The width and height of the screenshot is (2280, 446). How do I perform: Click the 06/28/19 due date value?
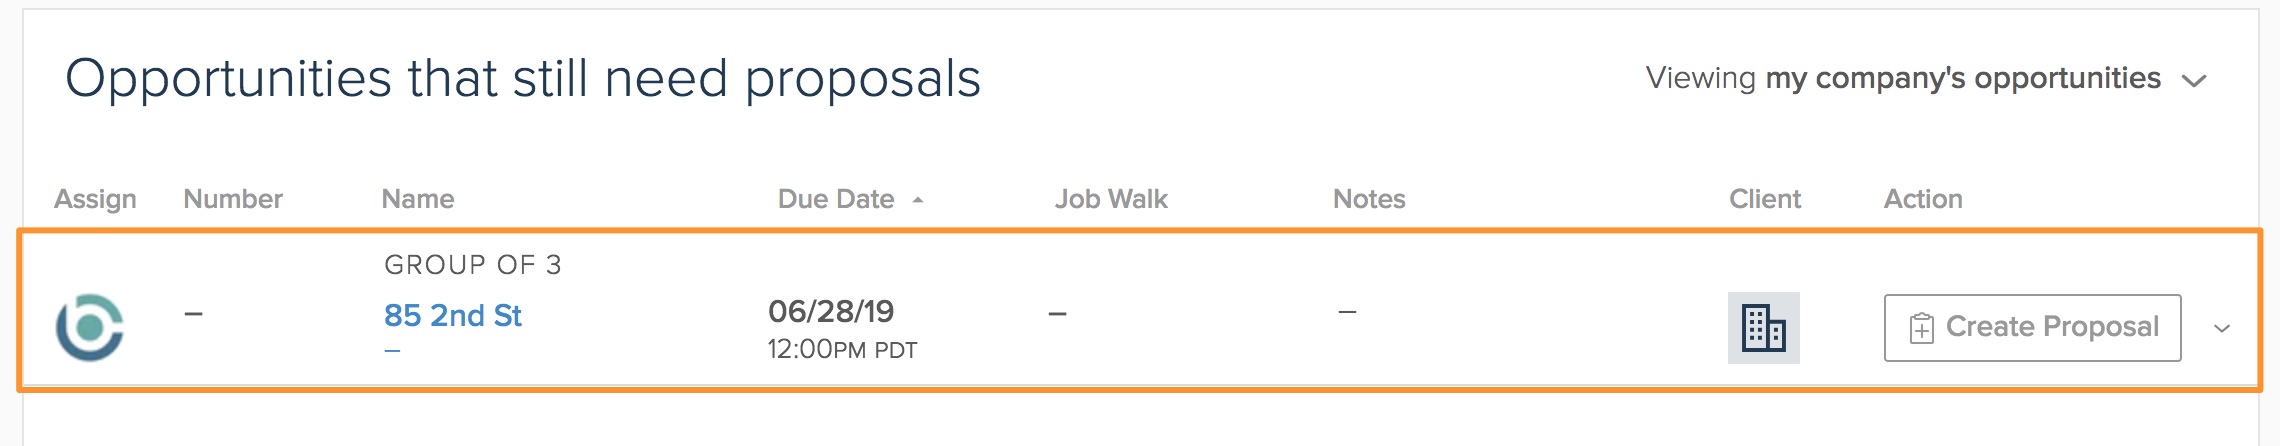831,312
